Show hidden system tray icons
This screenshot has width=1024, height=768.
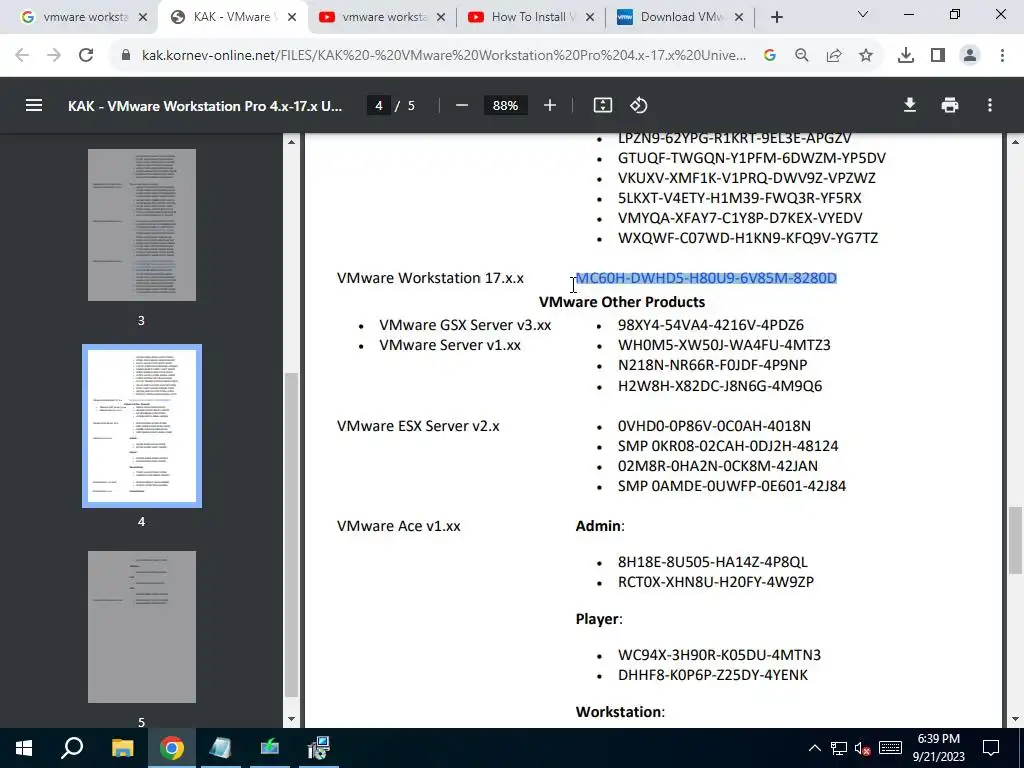click(x=814, y=748)
